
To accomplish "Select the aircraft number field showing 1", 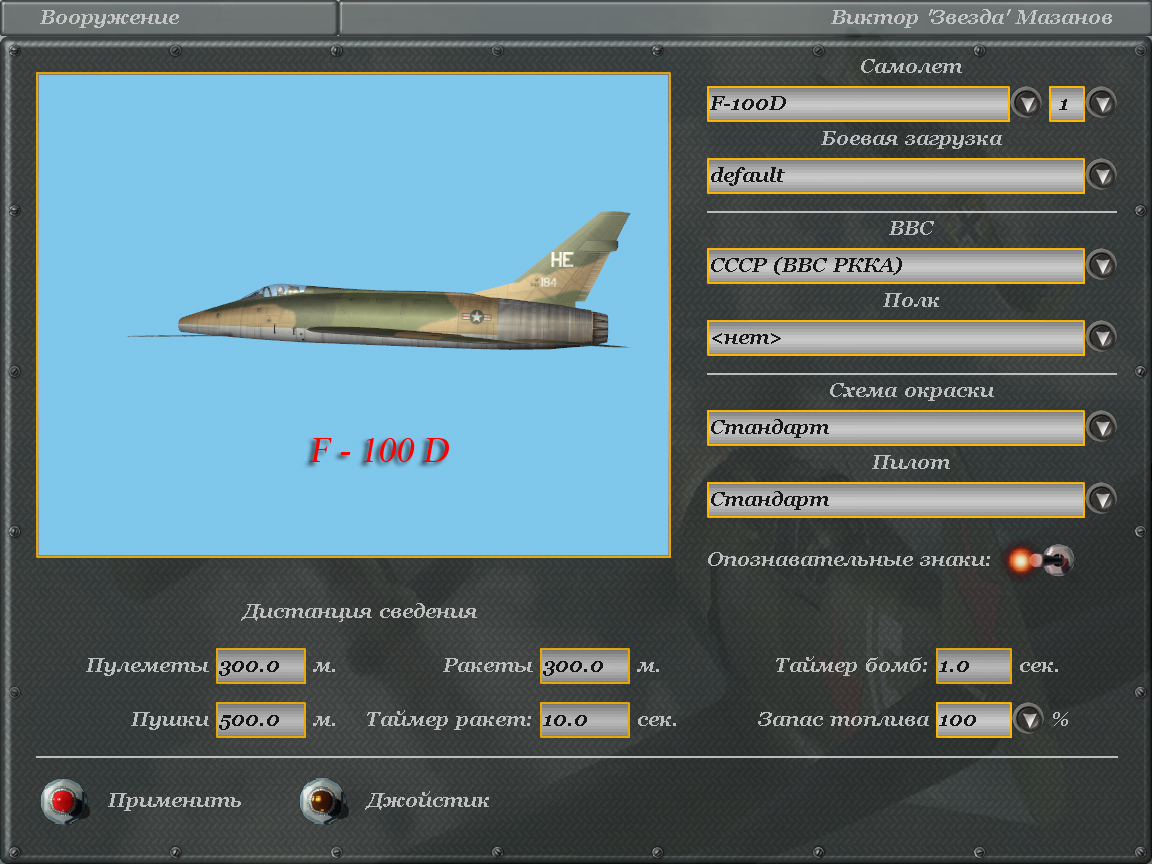I will (1067, 104).
